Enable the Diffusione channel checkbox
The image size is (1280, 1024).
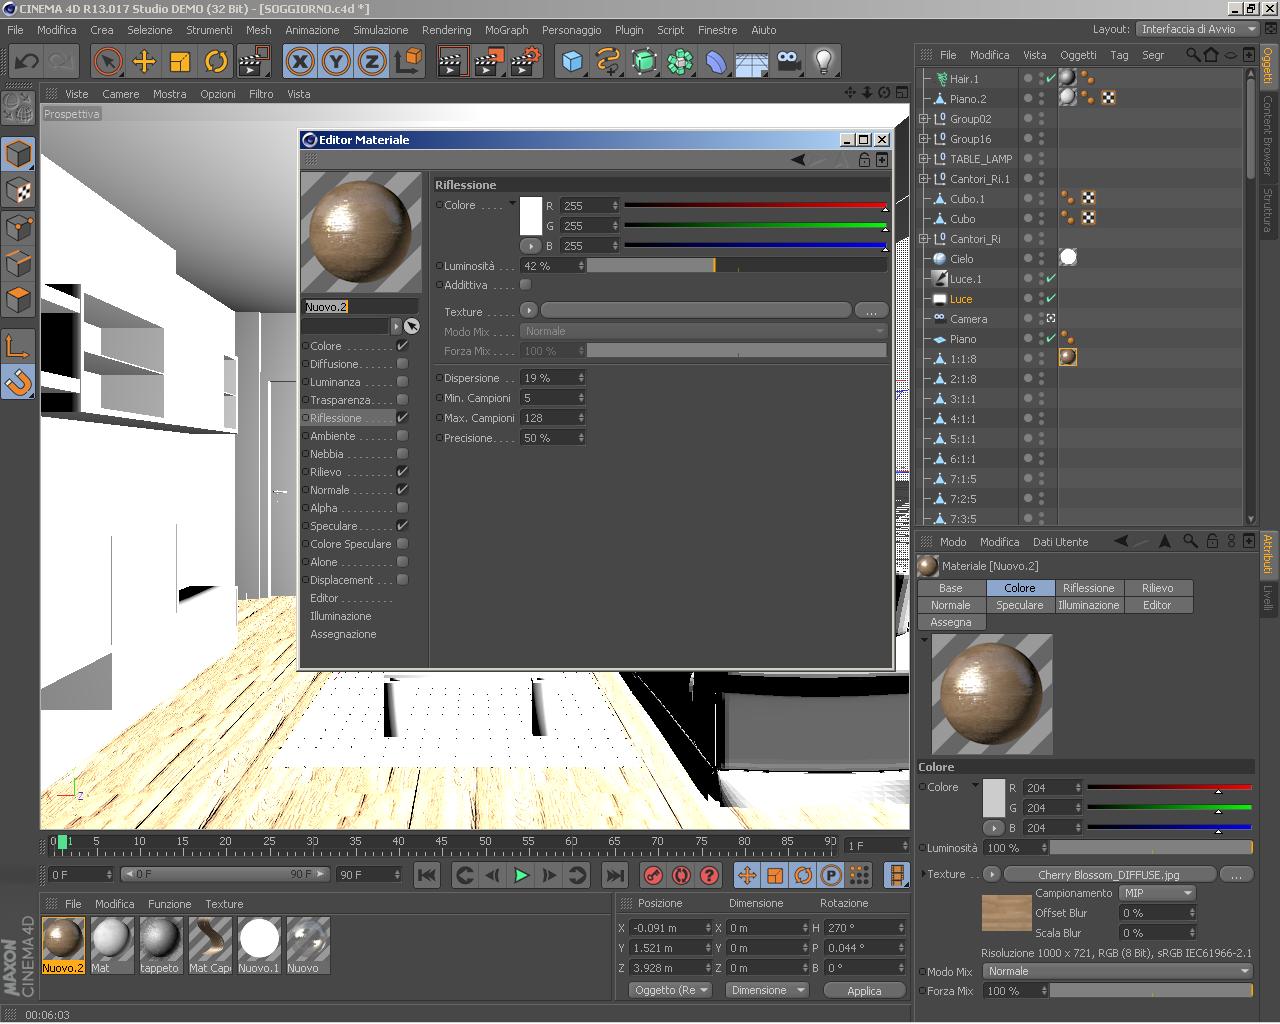pyautogui.click(x=402, y=364)
